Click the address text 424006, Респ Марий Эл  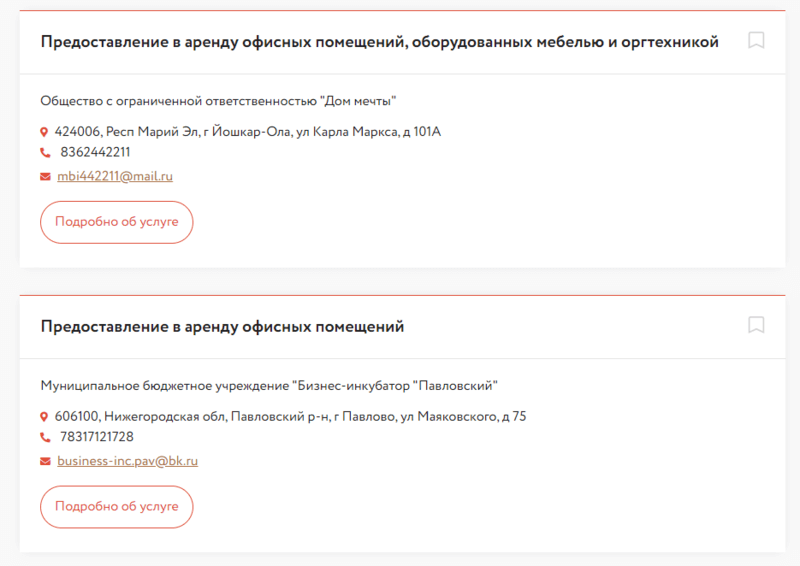click(x=248, y=132)
